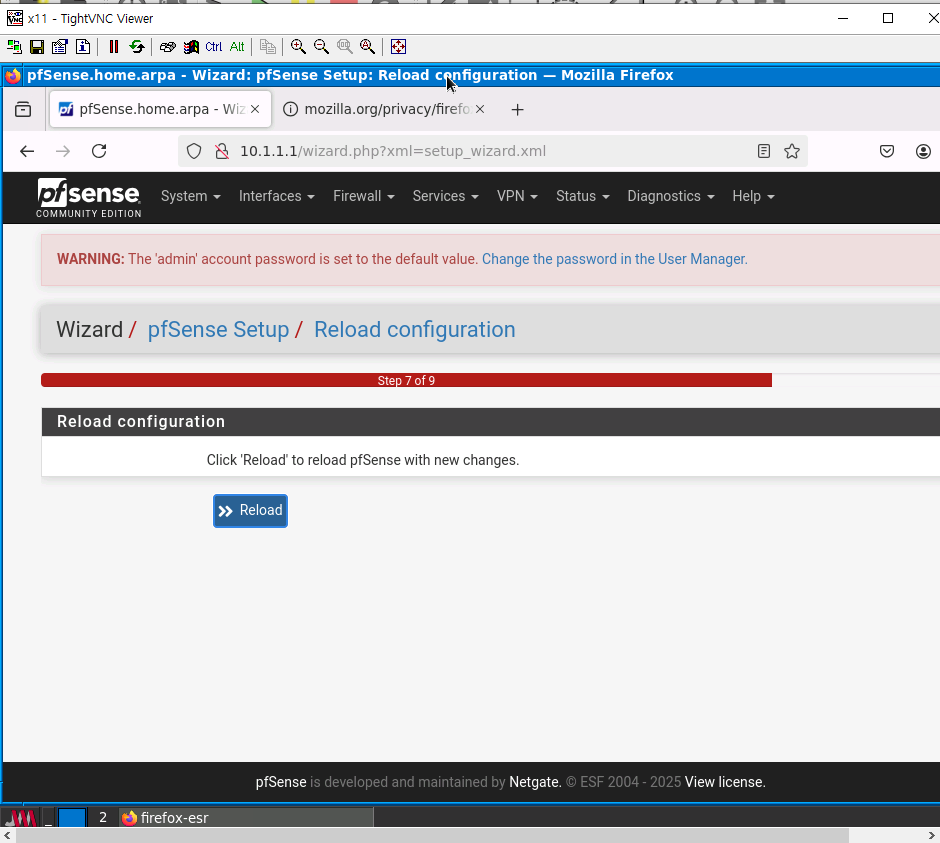Viewport: 940px width, 843px height.
Task: Open the Status dropdown menu
Action: 582,196
